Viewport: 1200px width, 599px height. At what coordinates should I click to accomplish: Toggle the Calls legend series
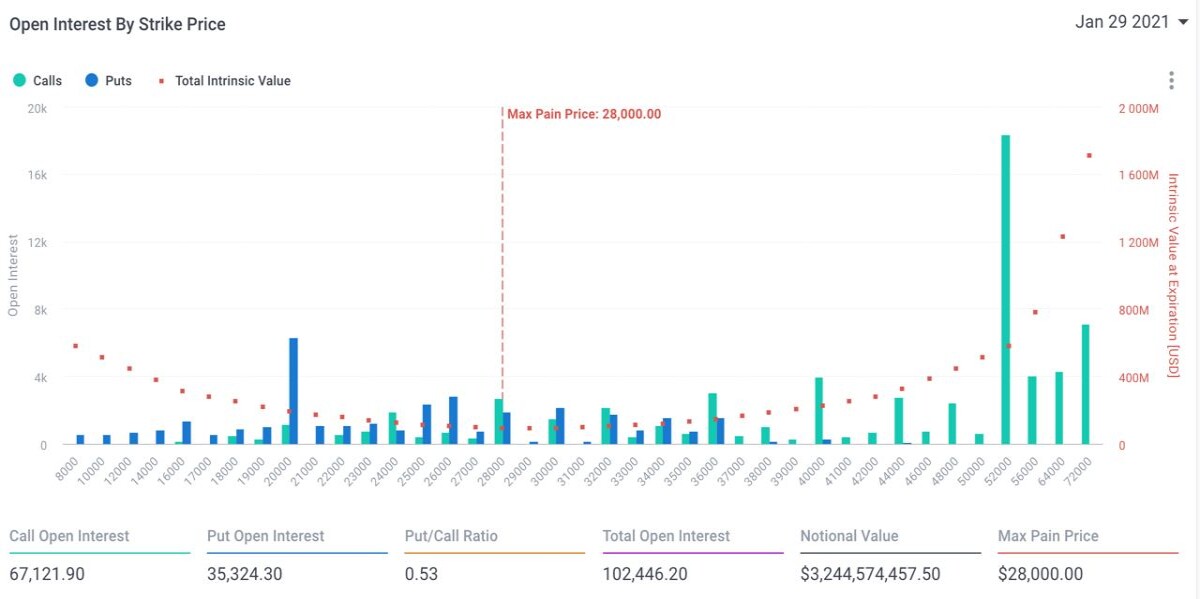point(37,80)
